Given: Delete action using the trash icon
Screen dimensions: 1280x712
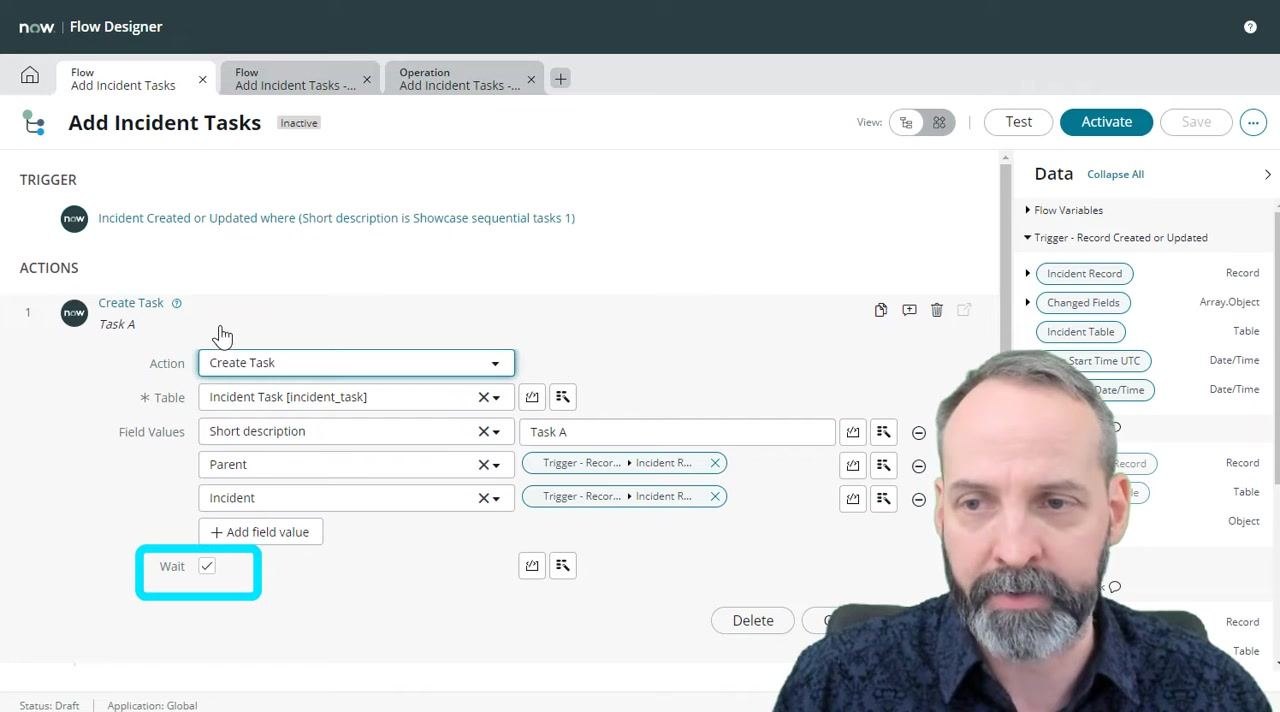Looking at the screenshot, I should pyautogui.click(x=937, y=310).
